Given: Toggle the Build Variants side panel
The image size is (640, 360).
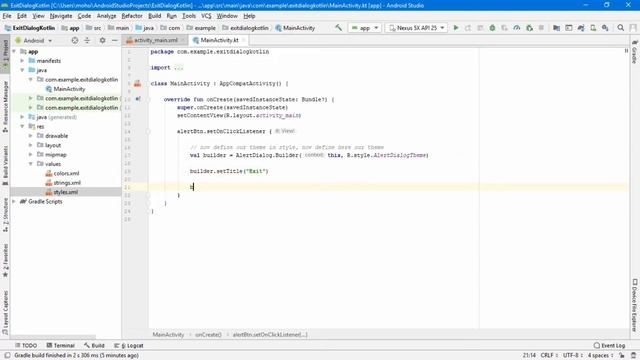Looking at the screenshot, I should tap(5, 166).
